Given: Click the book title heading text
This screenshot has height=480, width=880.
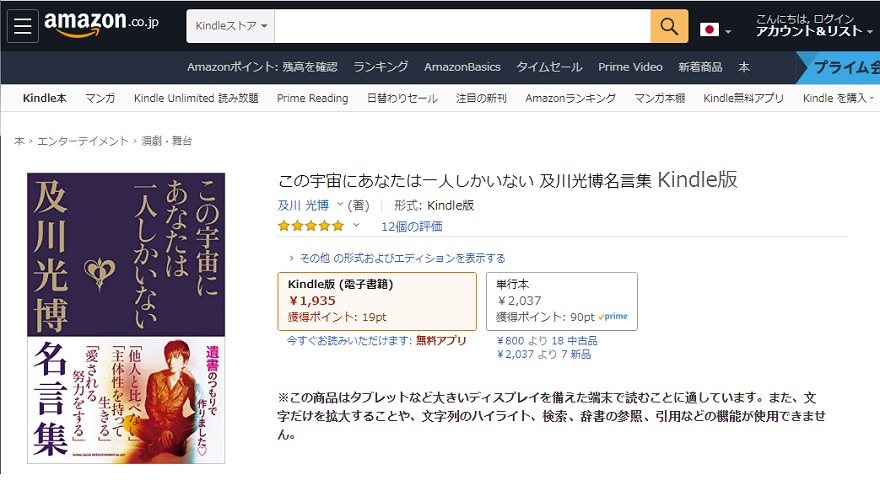Looking at the screenshot, I should click(x=507, y=180).
